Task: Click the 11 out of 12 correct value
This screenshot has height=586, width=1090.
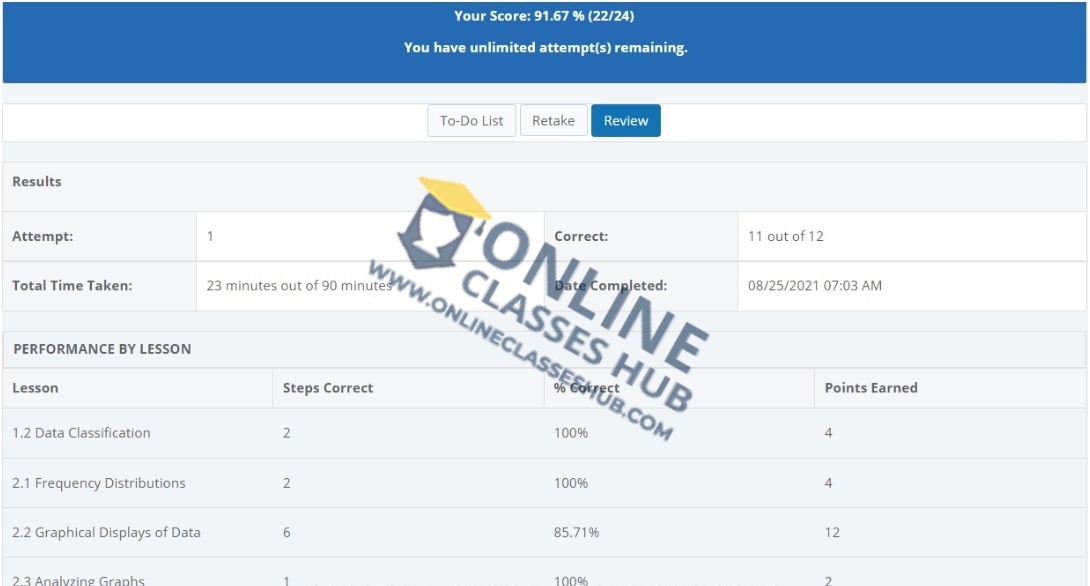Action: pos(785,237)
